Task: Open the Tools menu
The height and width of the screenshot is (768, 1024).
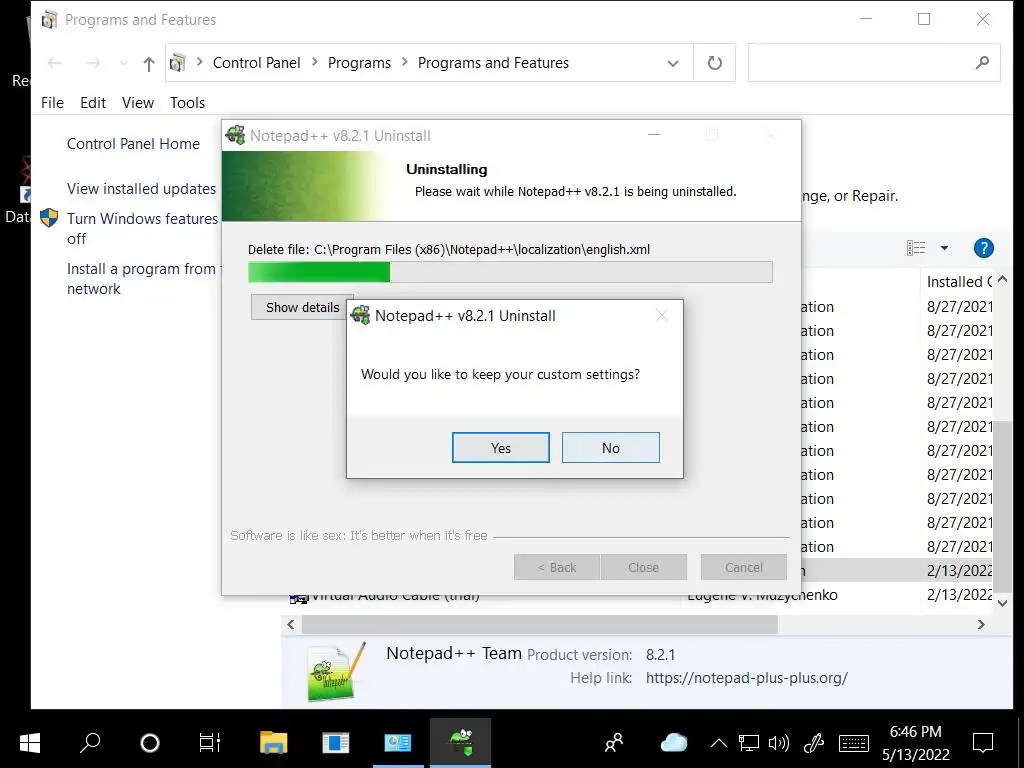Action: pos(187,103)
